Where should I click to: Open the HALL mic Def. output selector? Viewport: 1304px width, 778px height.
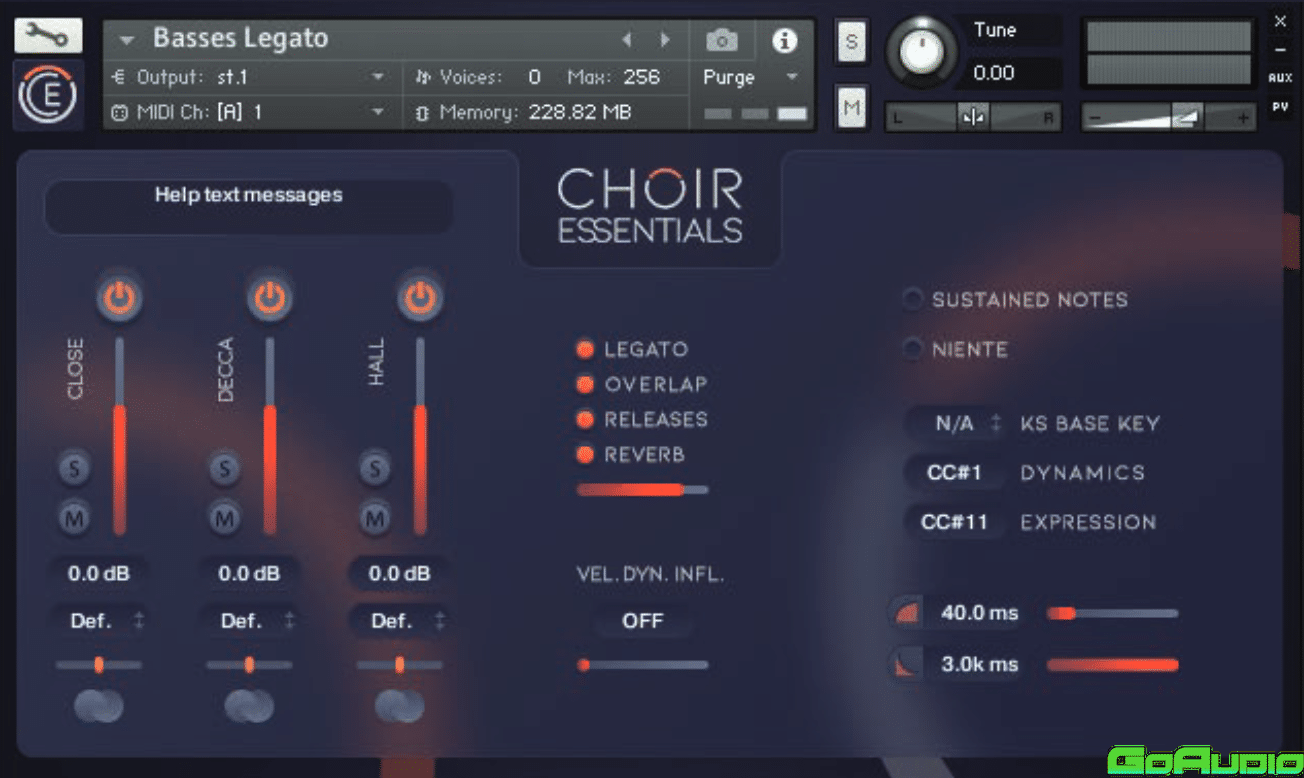point(400,621)
